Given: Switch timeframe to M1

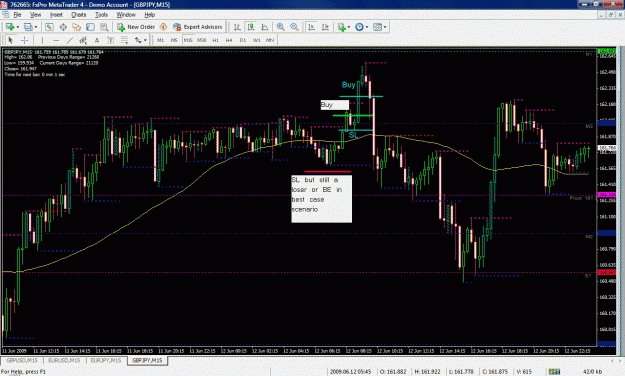Looking at the screenshot, I should [160, 40].
